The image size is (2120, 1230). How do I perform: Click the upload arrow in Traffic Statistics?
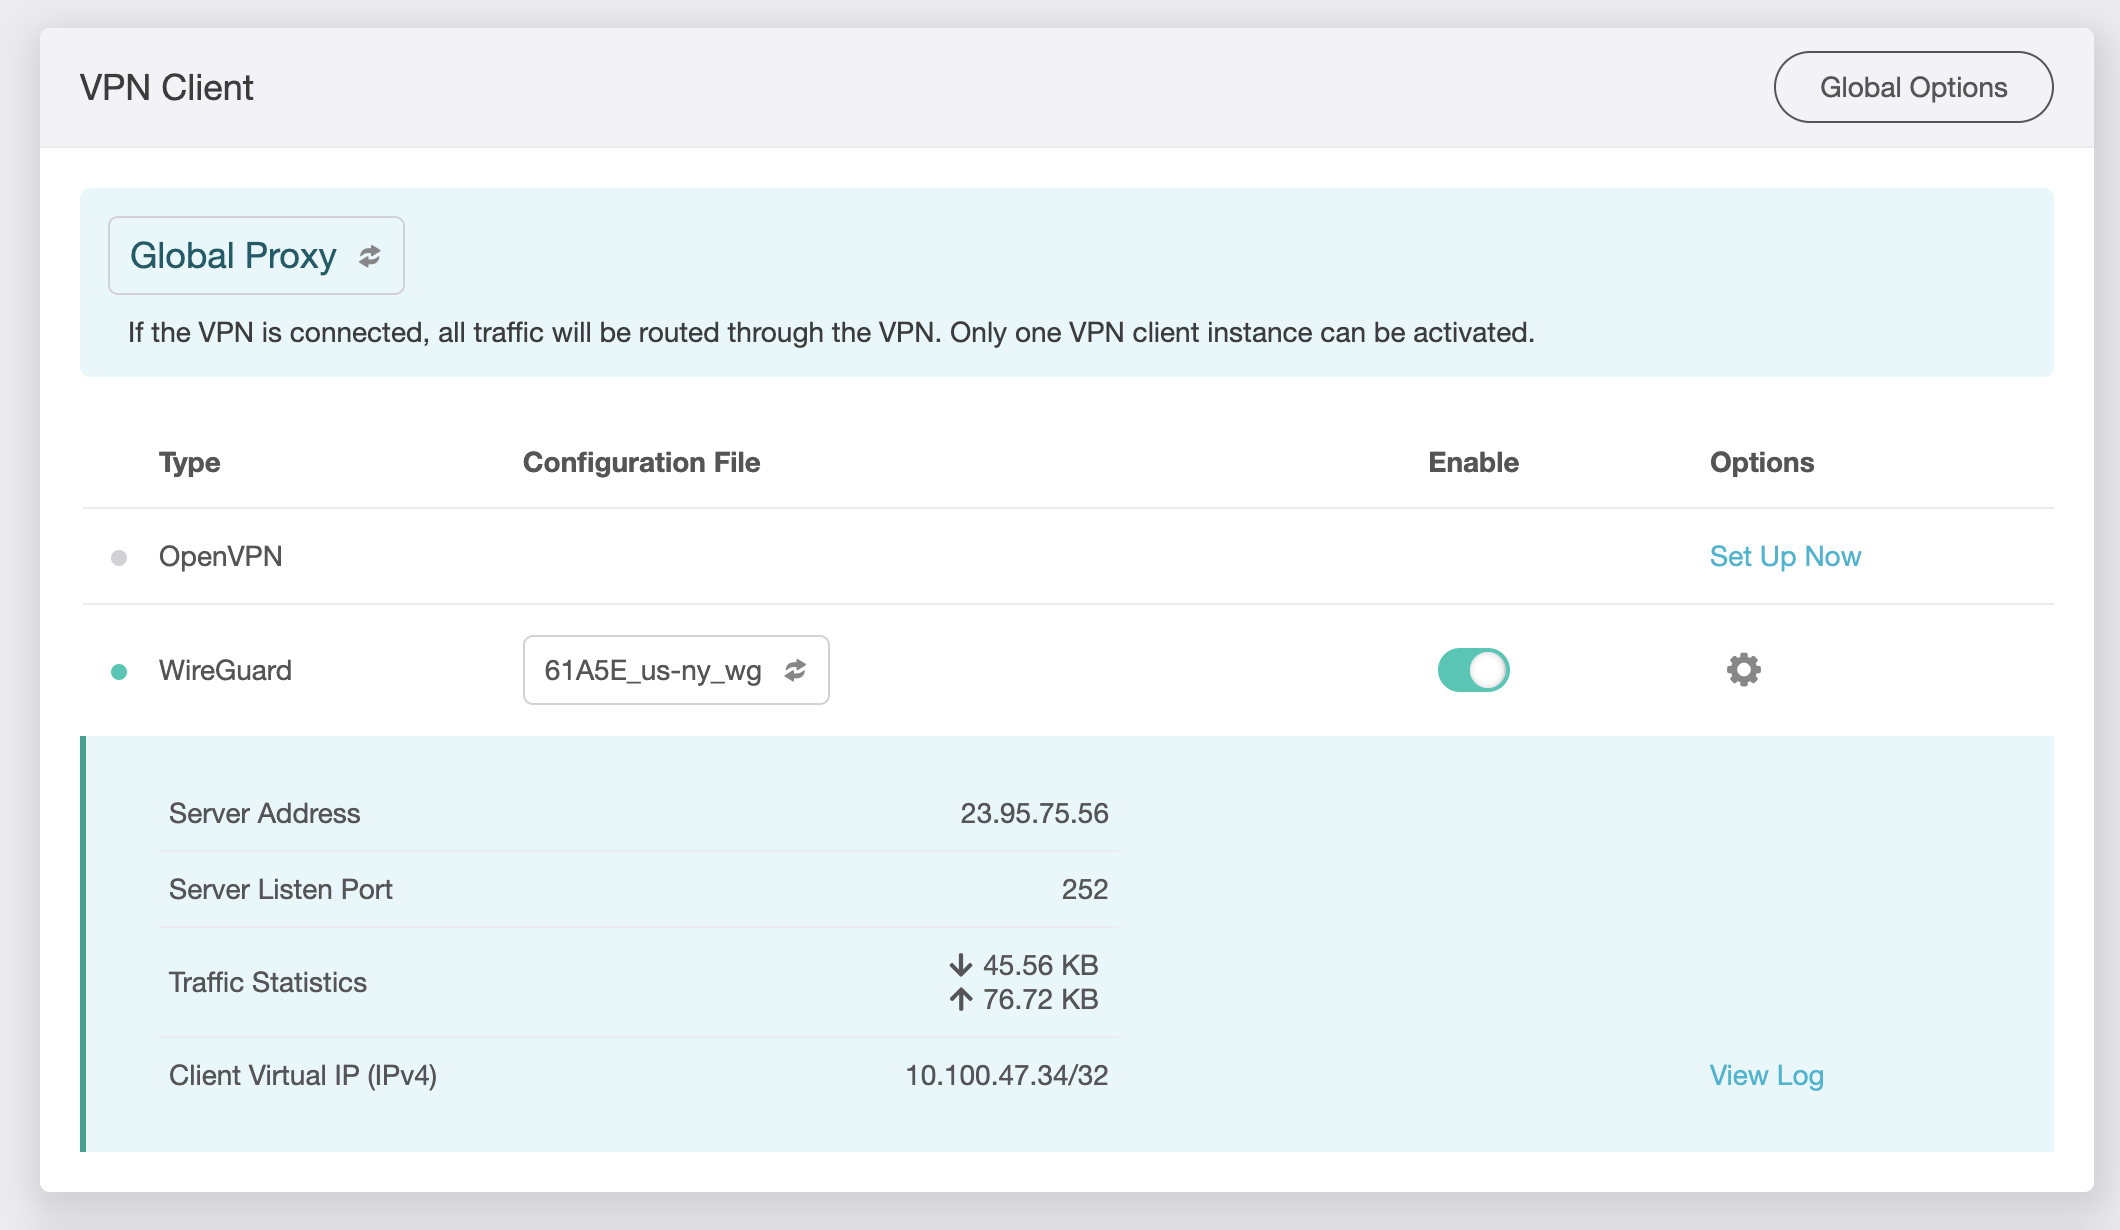tap(960, 999)
